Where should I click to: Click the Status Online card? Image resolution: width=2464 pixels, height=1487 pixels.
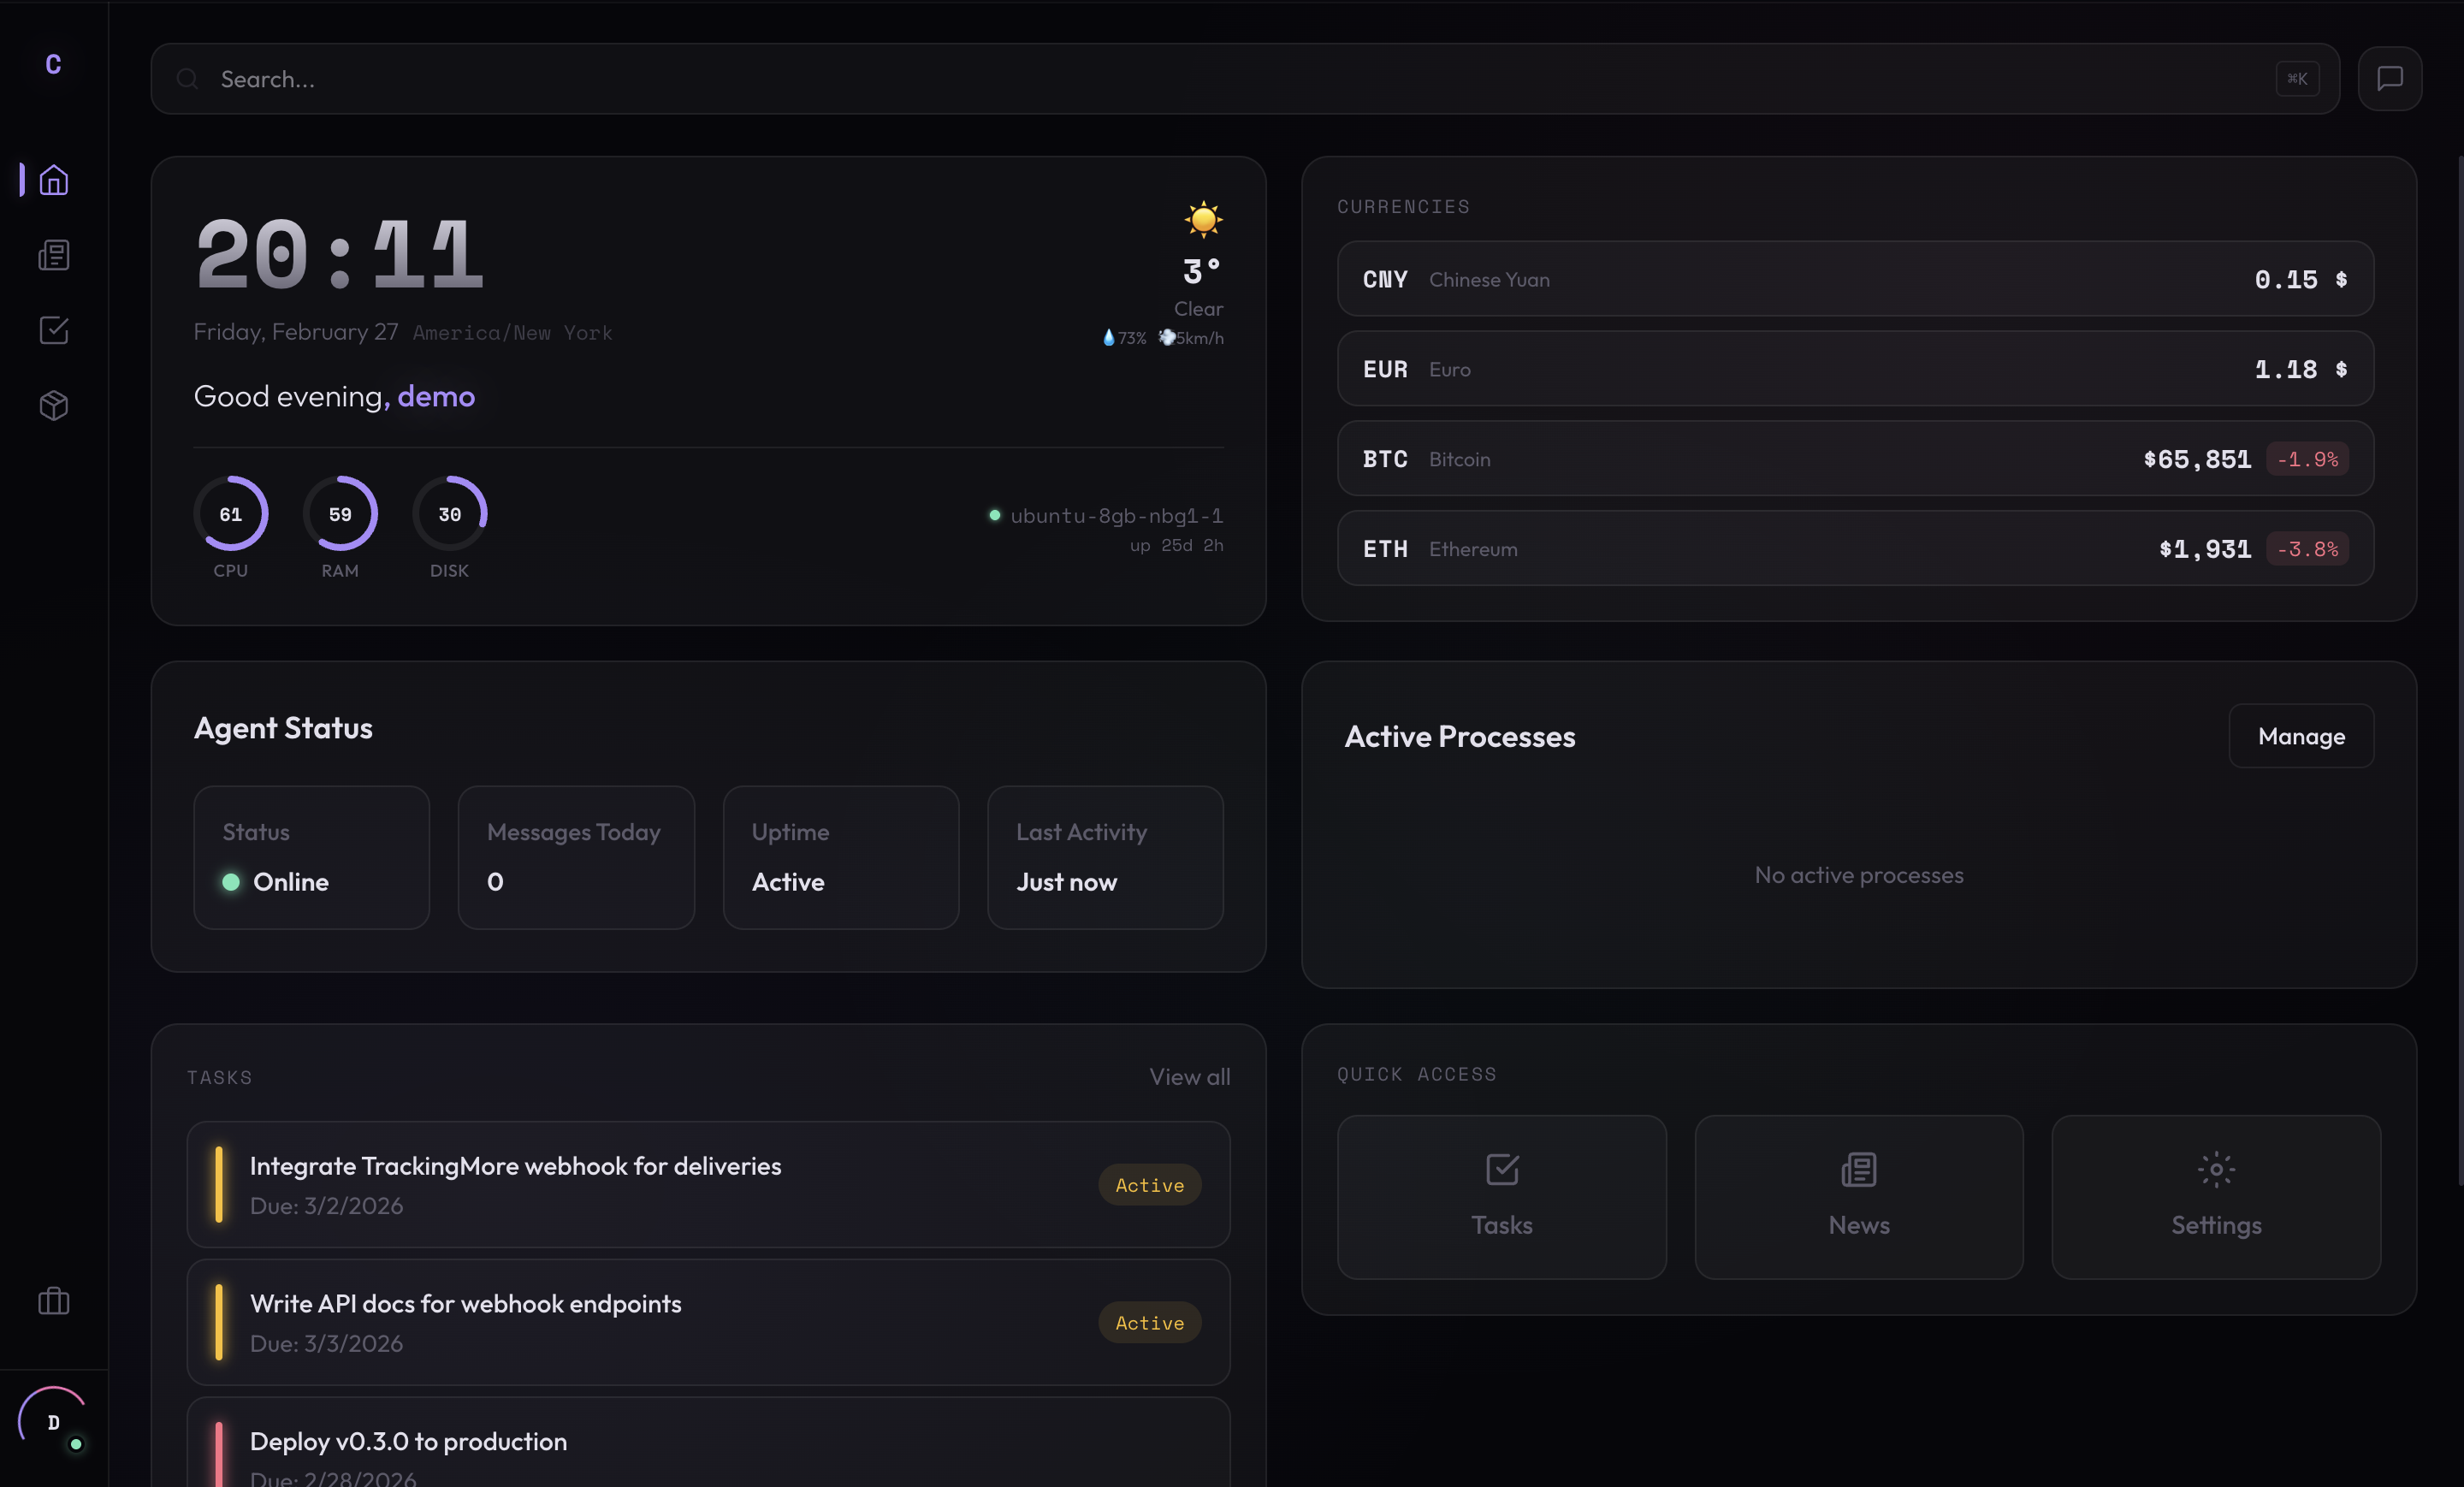pyautogui.click(x=311, y=857)
